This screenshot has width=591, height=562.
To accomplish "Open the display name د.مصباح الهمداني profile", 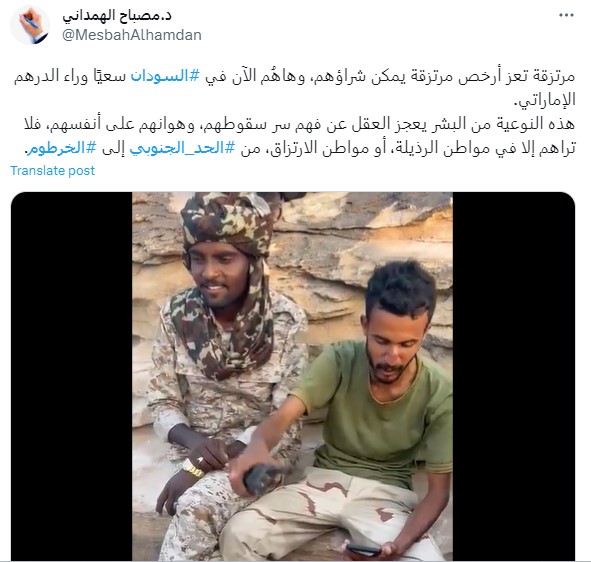I will [117, 15].
